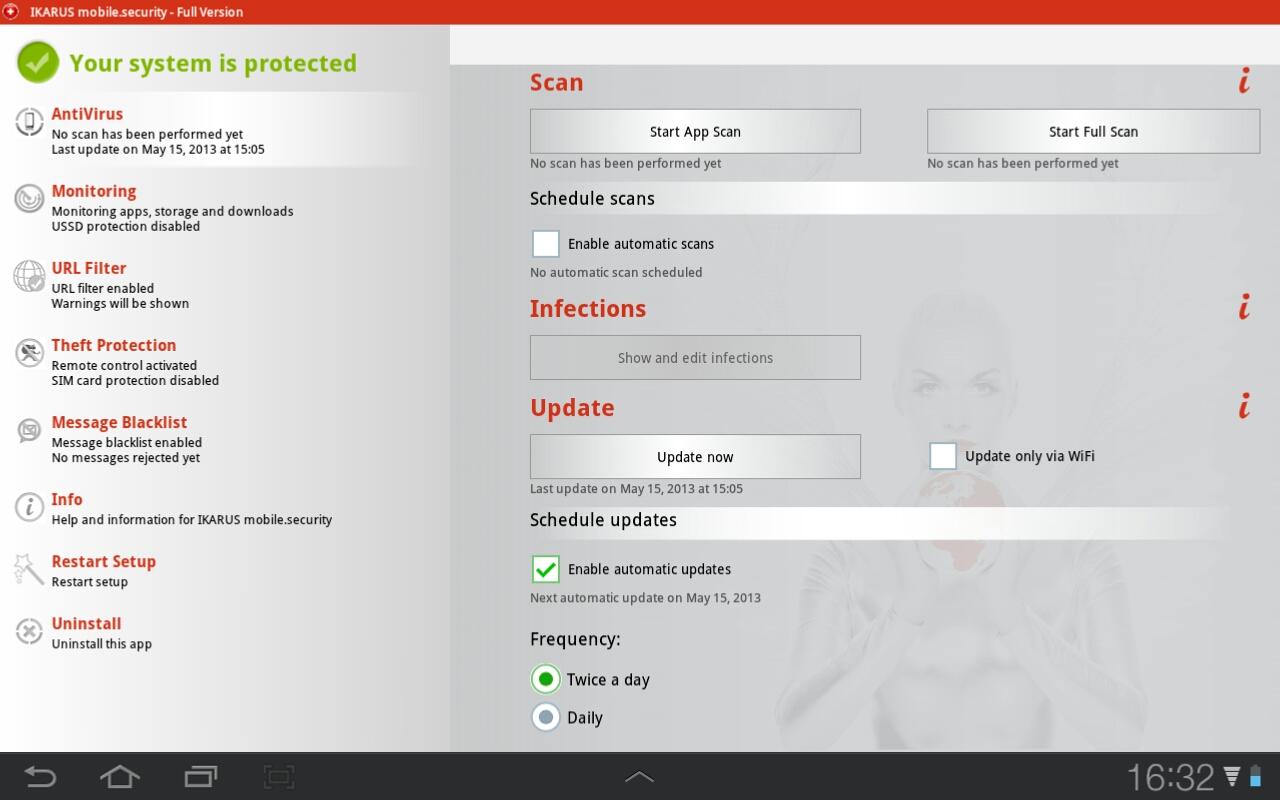Open the Message Blacklist envelope icon
This screenshot has width=1280, height=800.
(29, 430)
